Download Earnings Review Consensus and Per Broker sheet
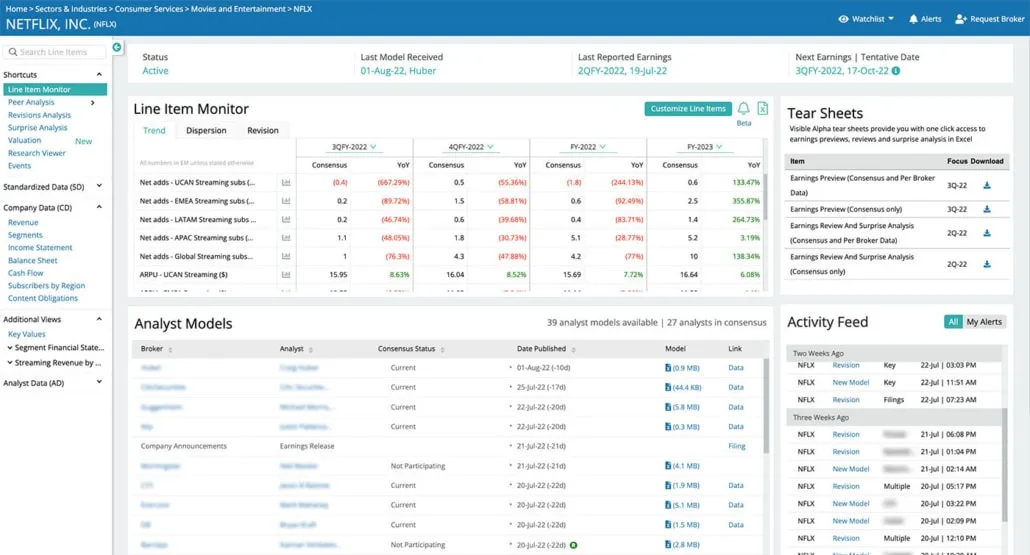Screen dimensions: 1030x555 [987, 233]
